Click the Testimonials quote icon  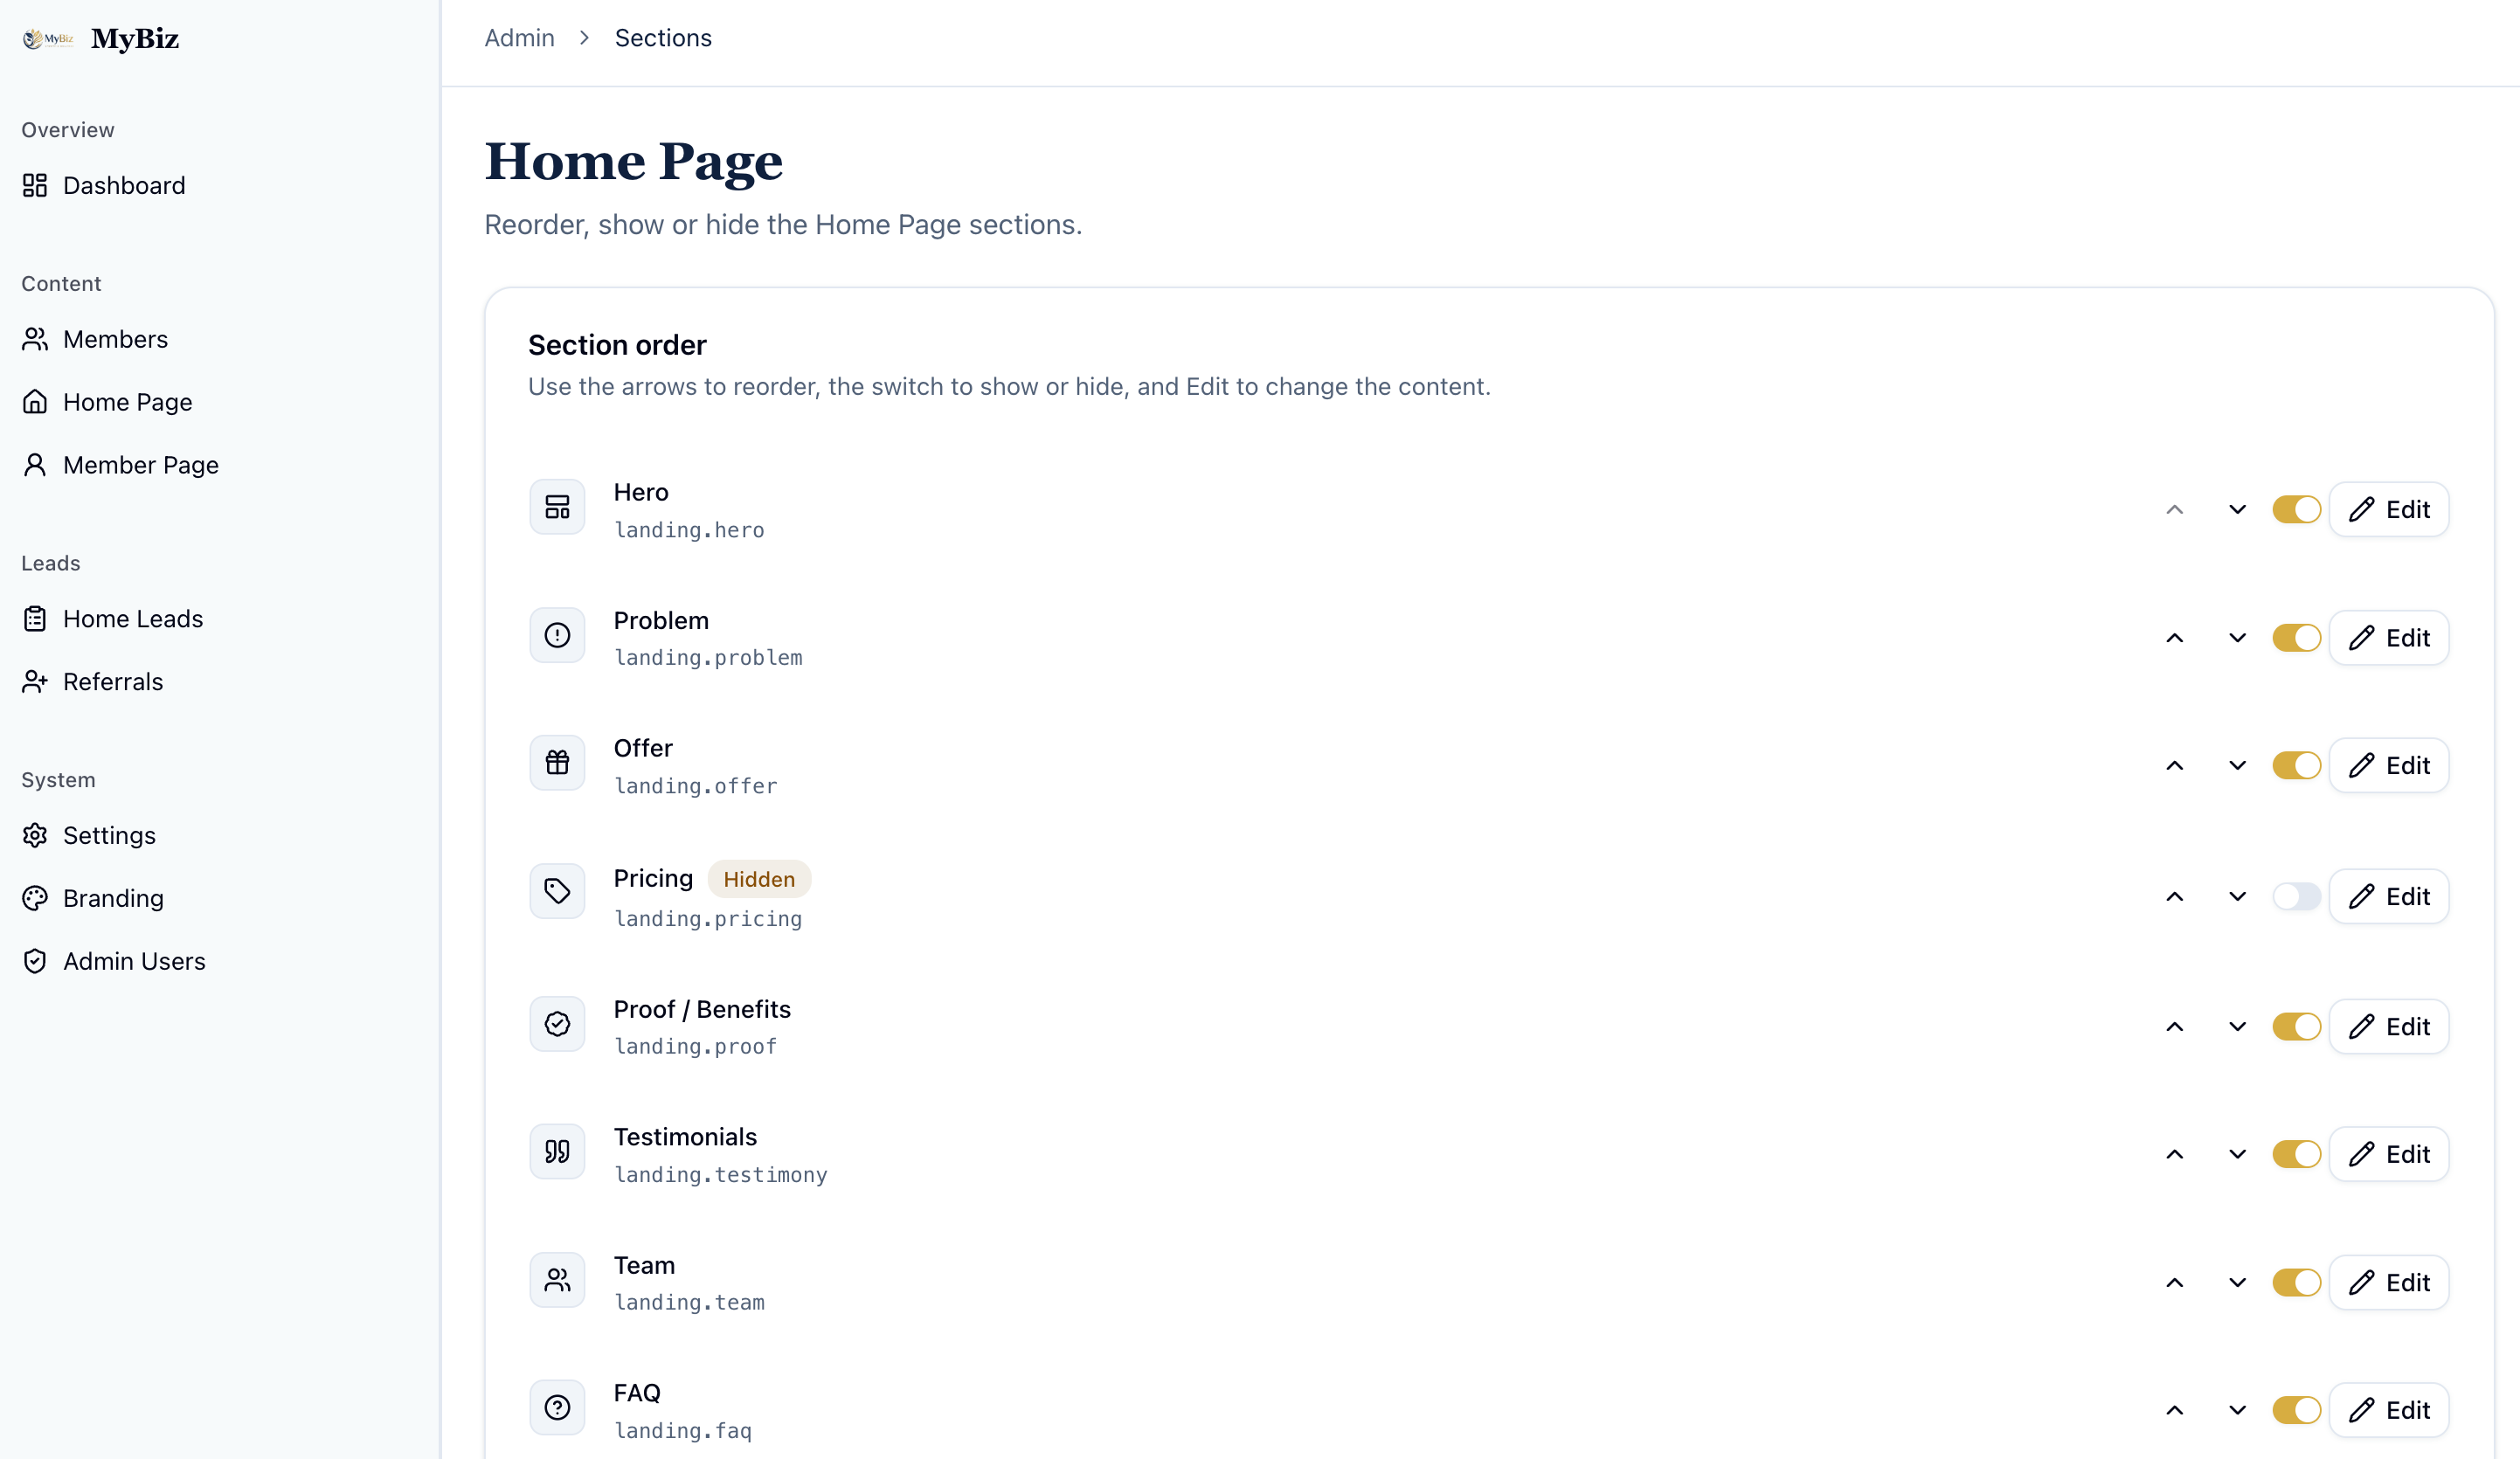[x=557, y=1153]
